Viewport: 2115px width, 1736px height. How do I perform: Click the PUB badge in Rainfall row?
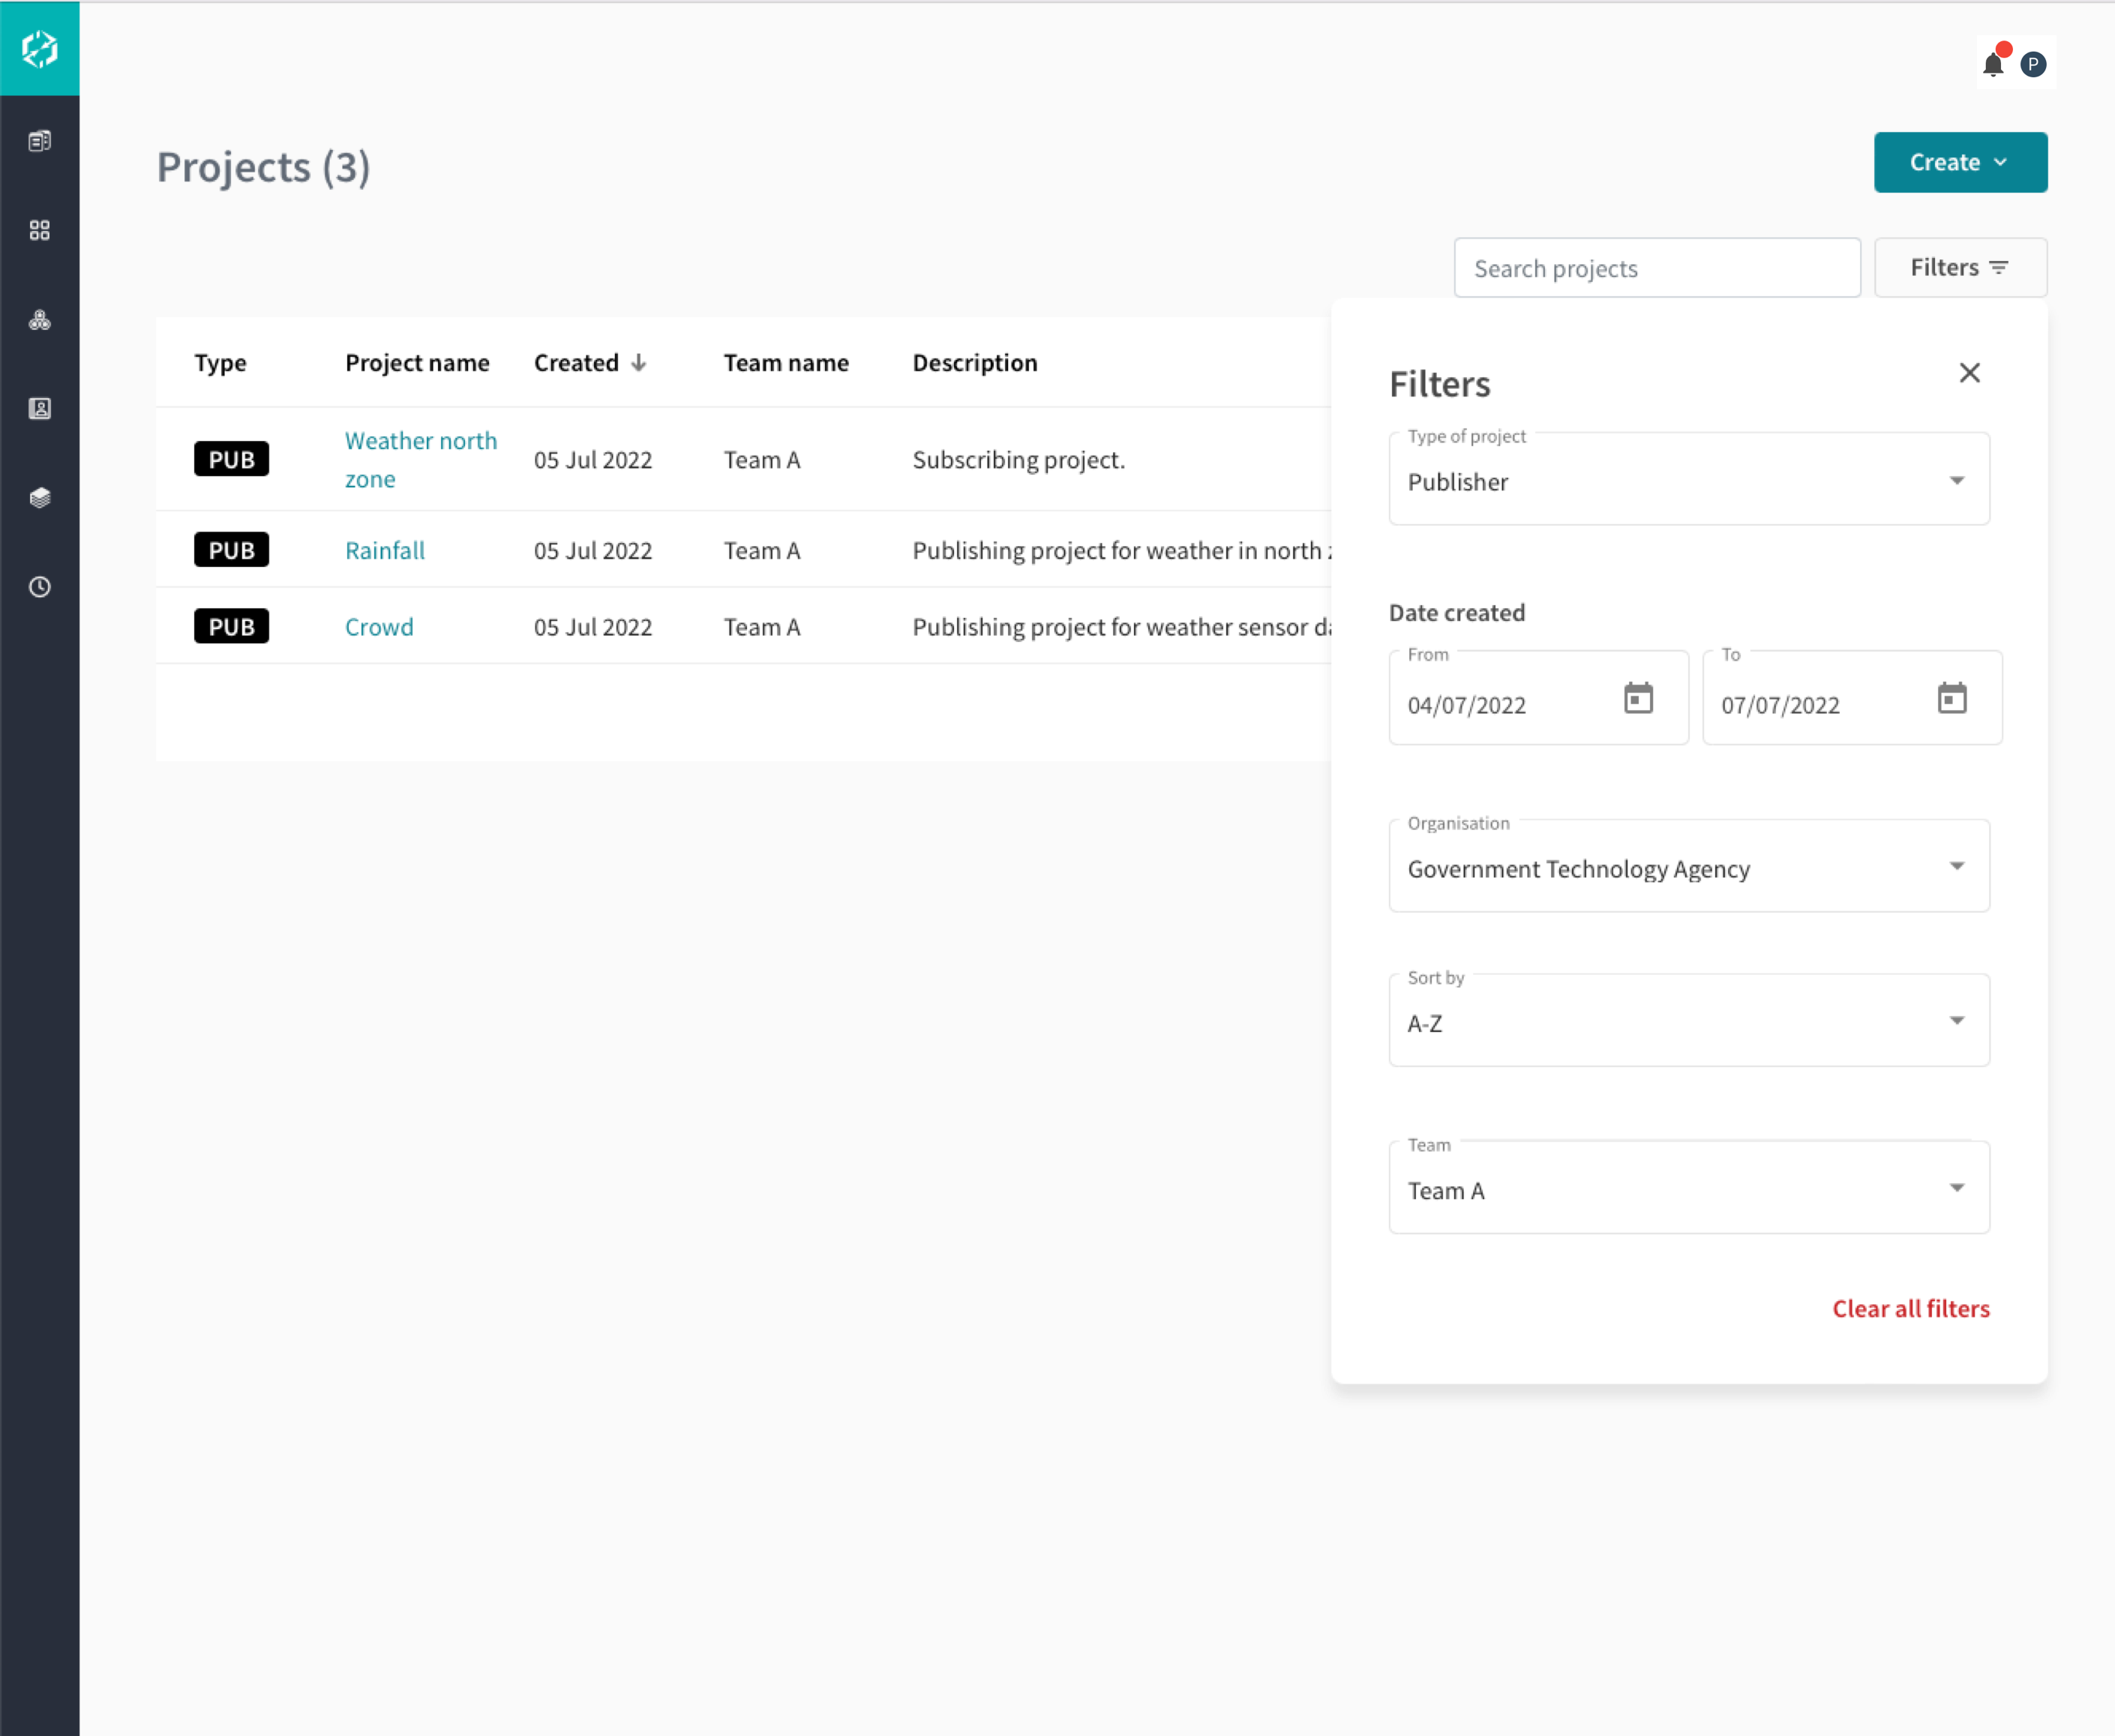[231, 550]
